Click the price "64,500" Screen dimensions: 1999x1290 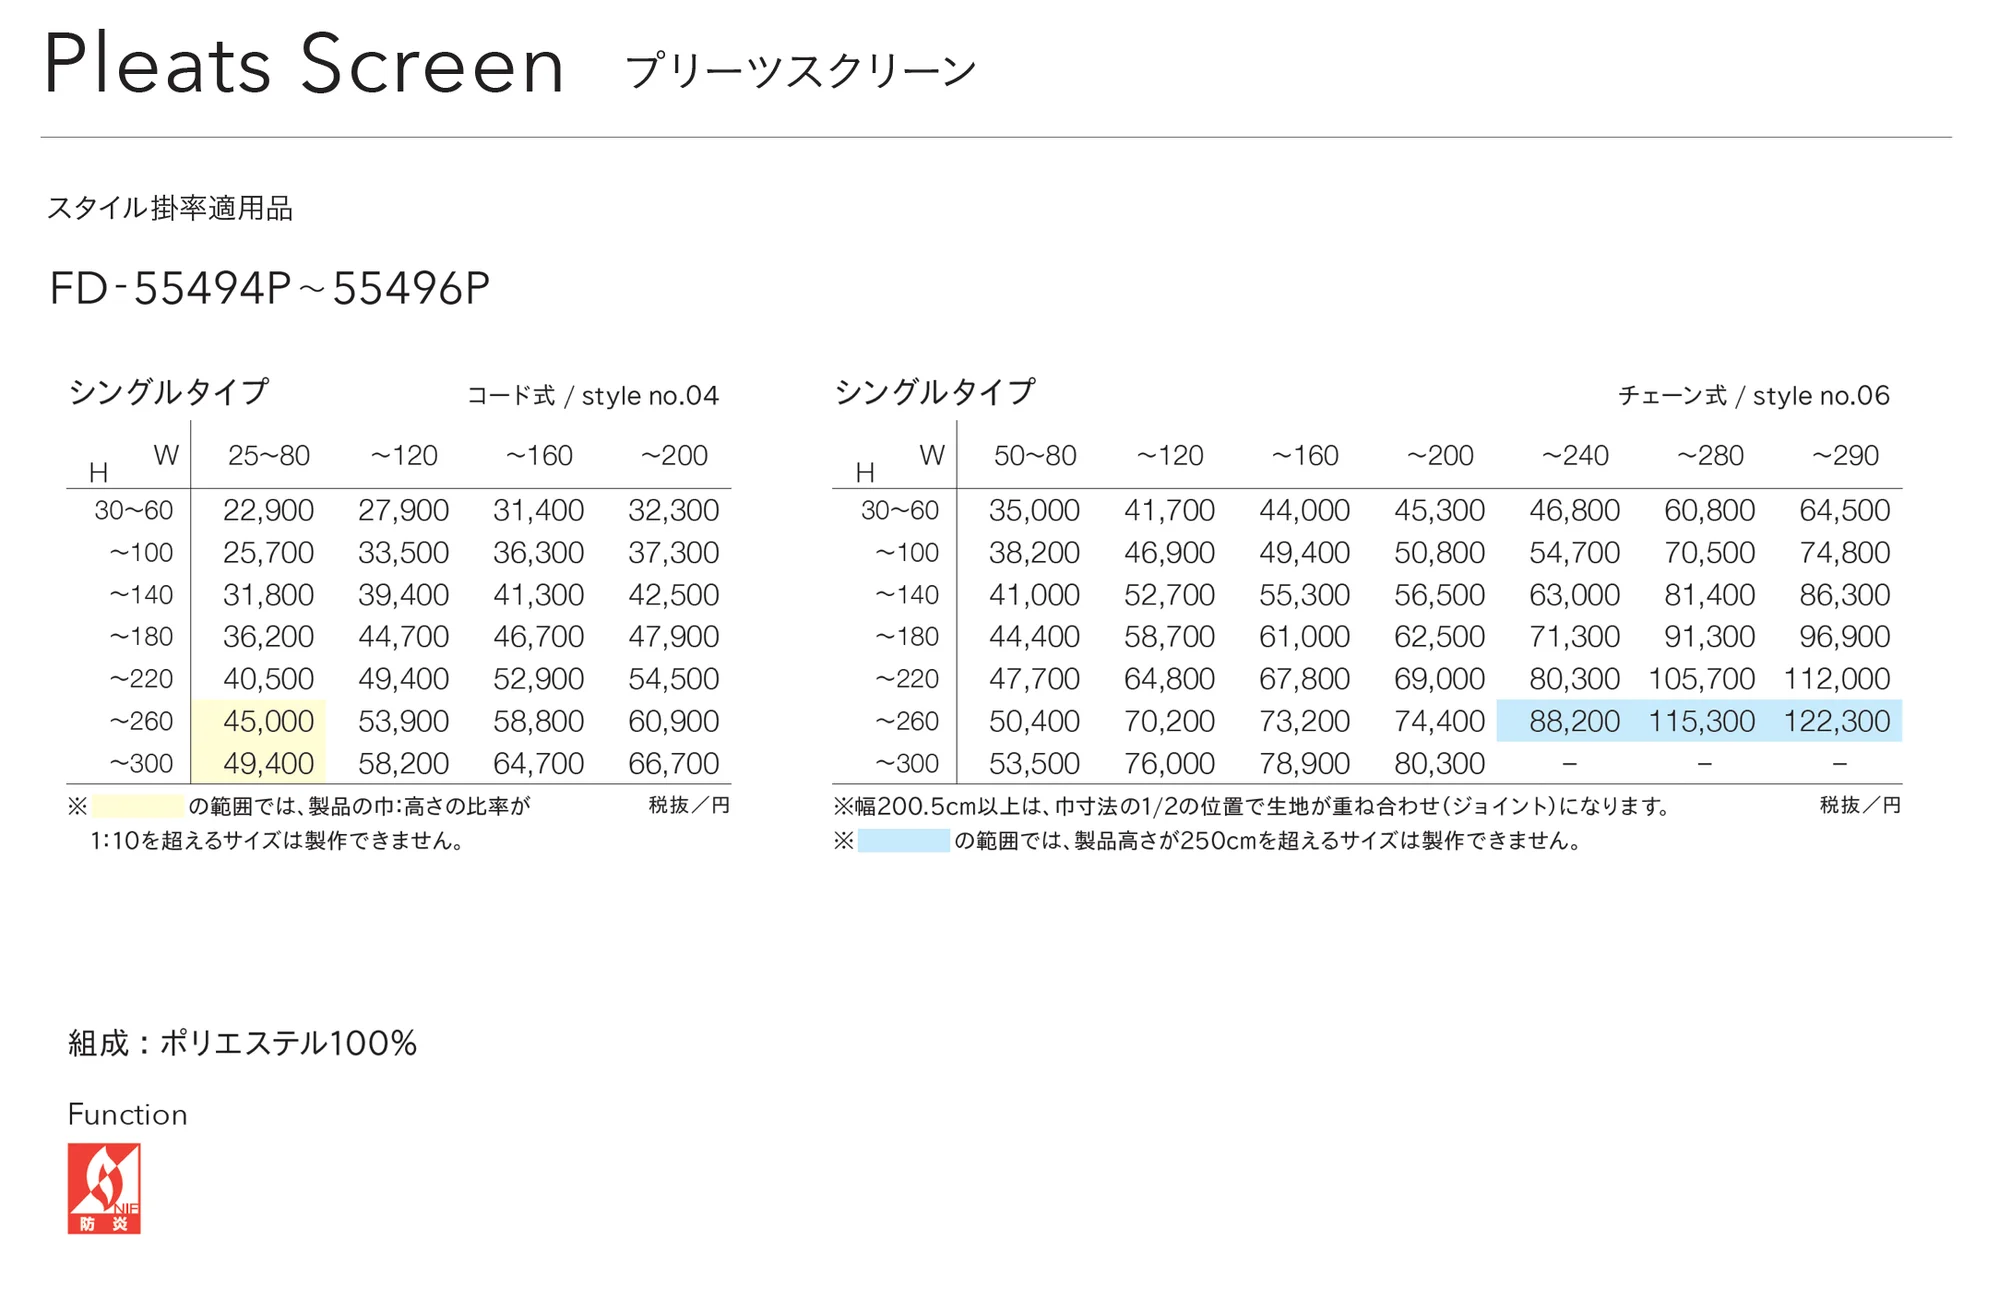pos(1844,511)
